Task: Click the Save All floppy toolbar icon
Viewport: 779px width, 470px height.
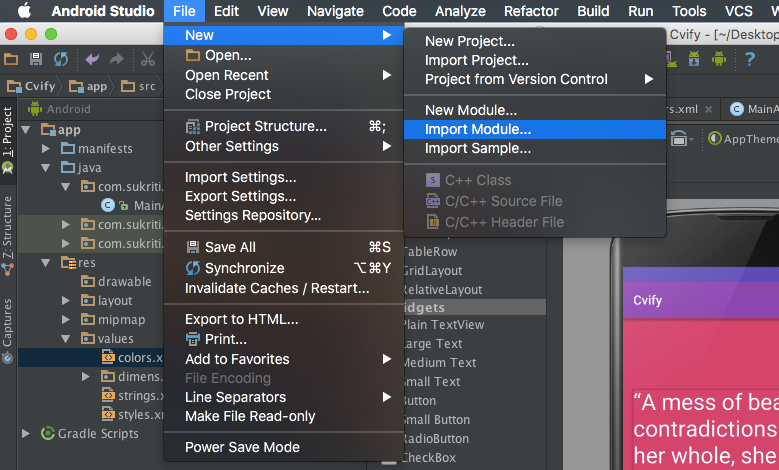Action: point(36,59)
